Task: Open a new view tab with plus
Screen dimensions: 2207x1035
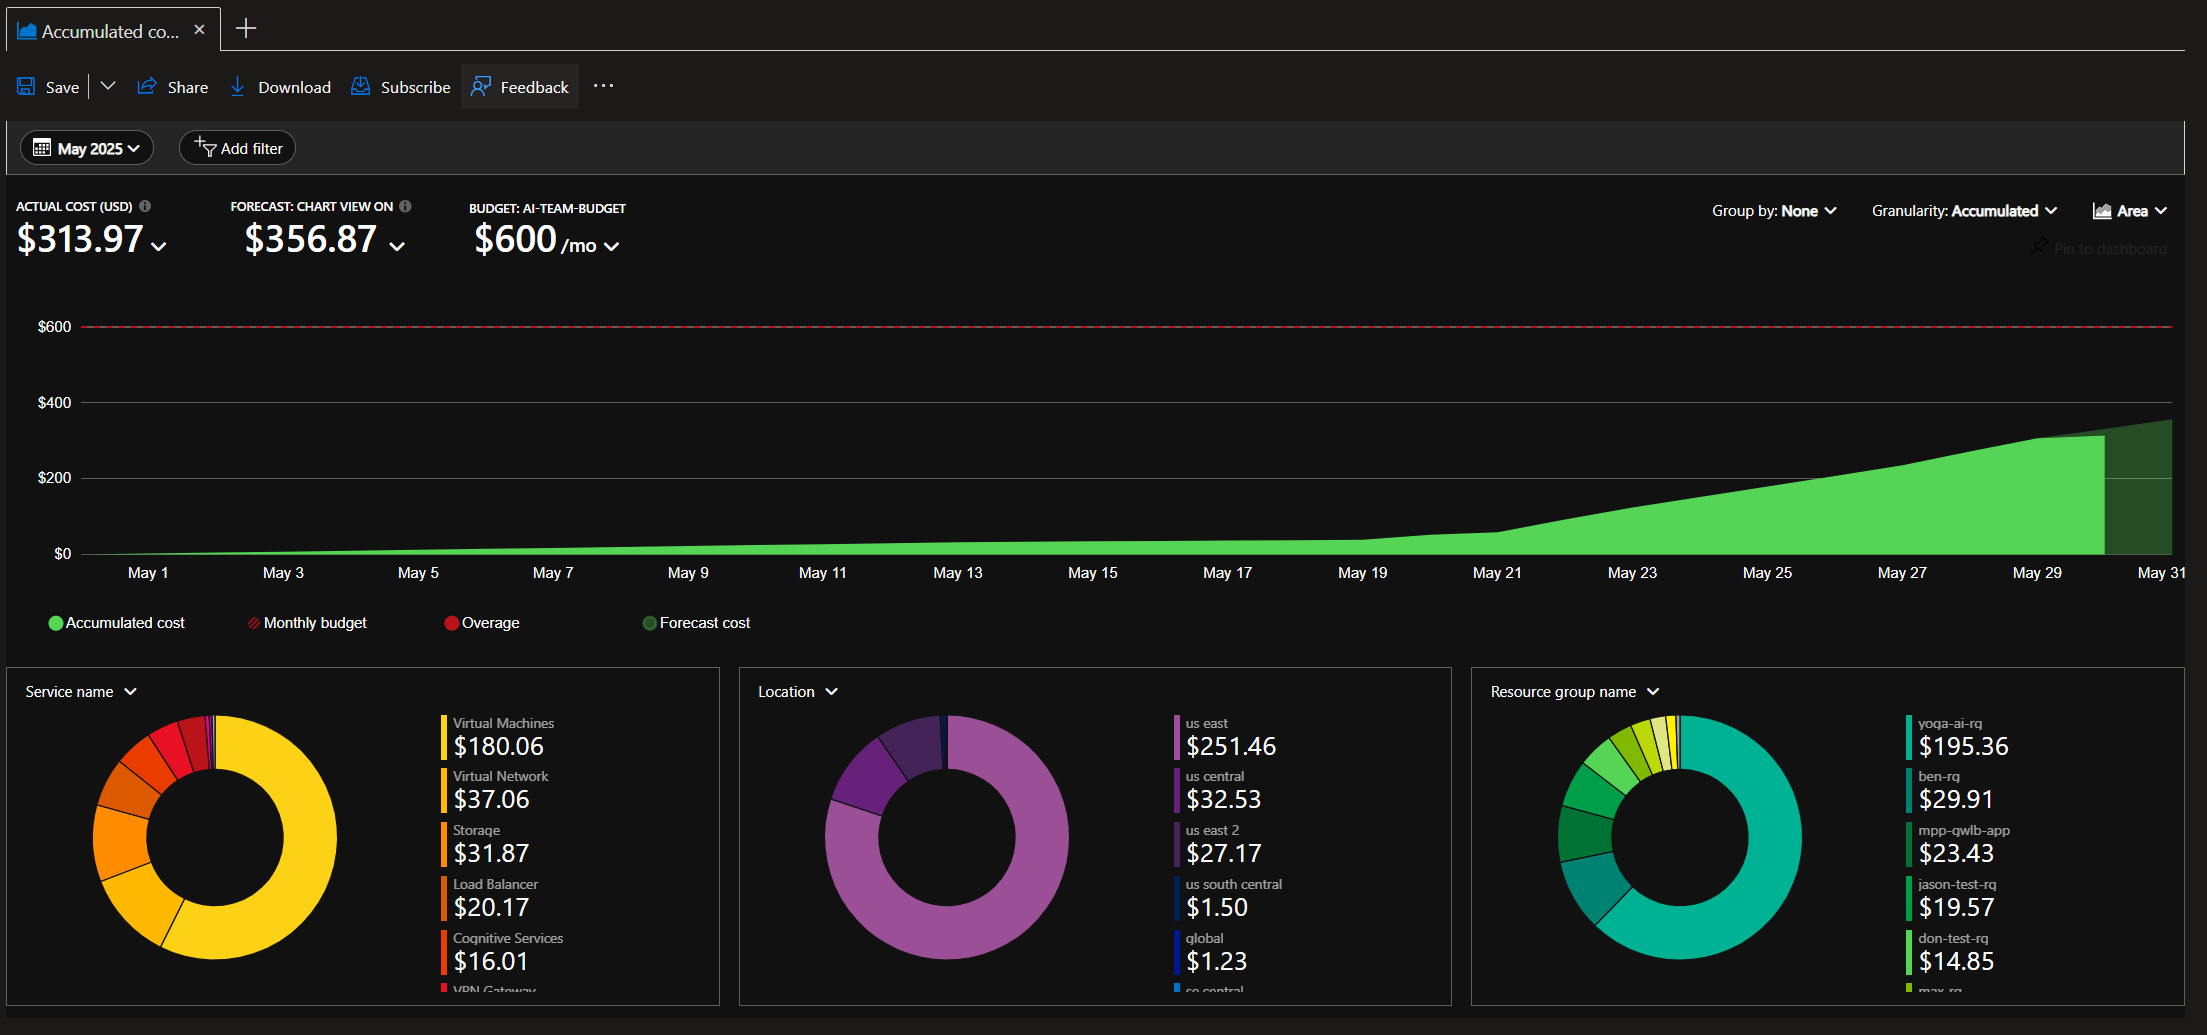Action: tap(246, 29)
